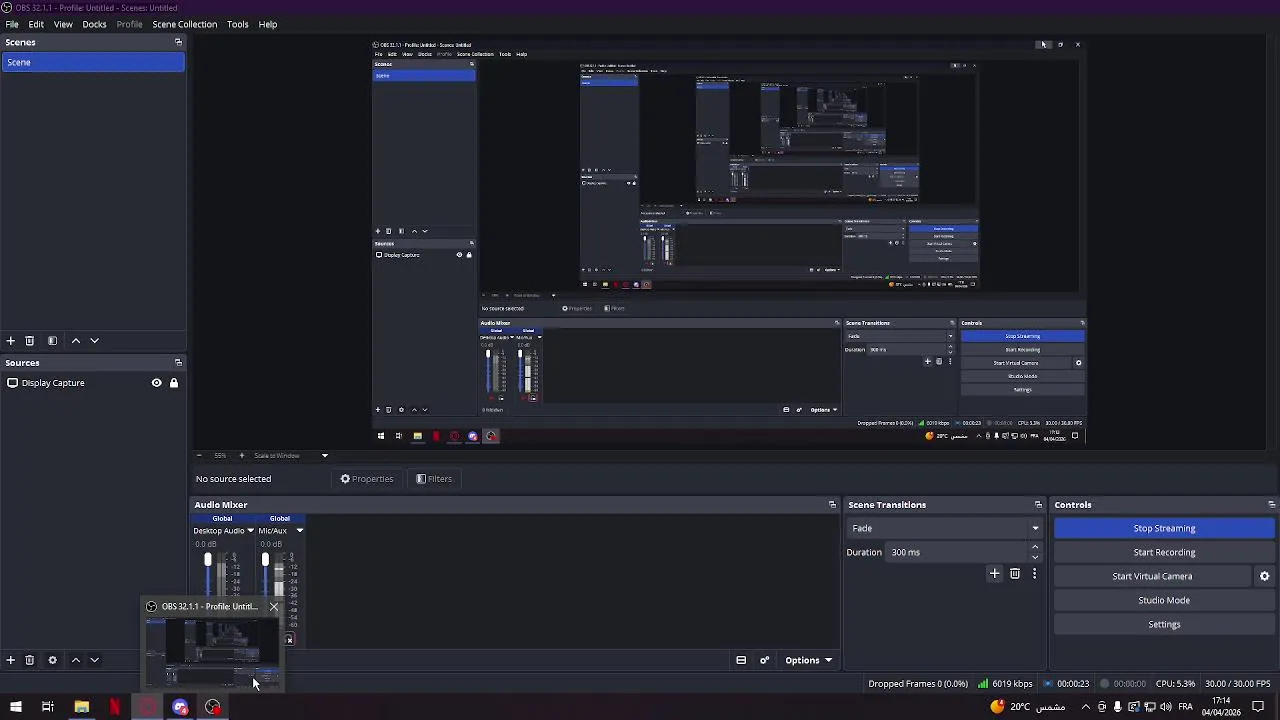Click the Duration 300 ms field
This screenshot has height=720, width=1280.
(x=958, y=552)
